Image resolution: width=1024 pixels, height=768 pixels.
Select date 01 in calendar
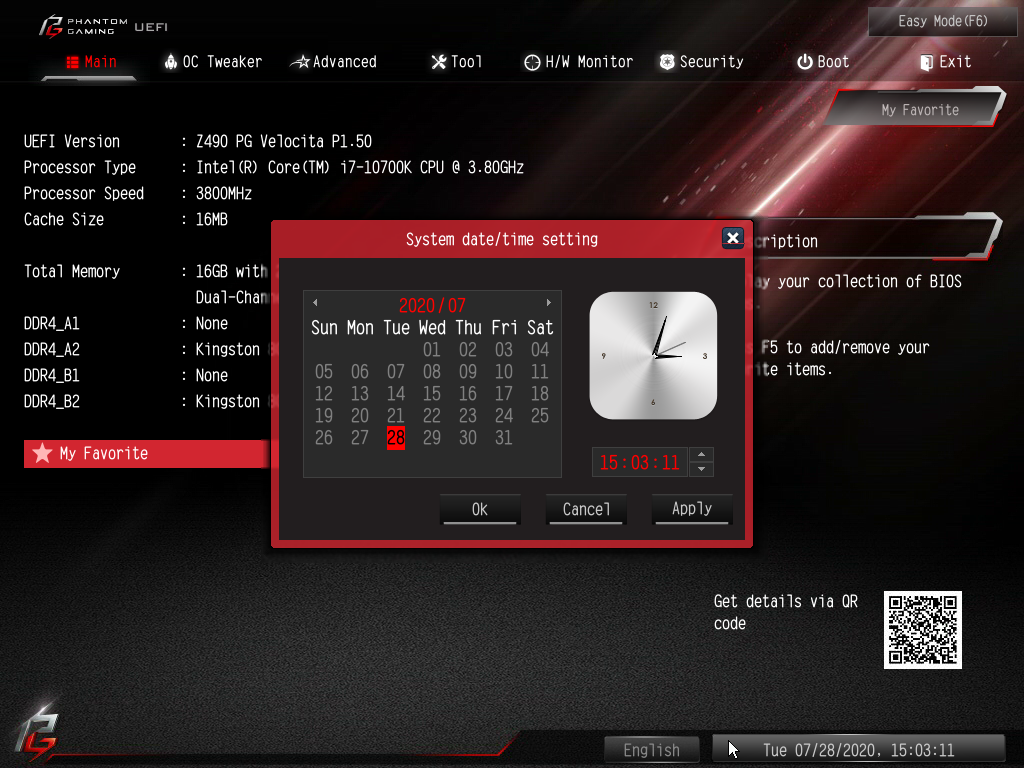(432, 349)
